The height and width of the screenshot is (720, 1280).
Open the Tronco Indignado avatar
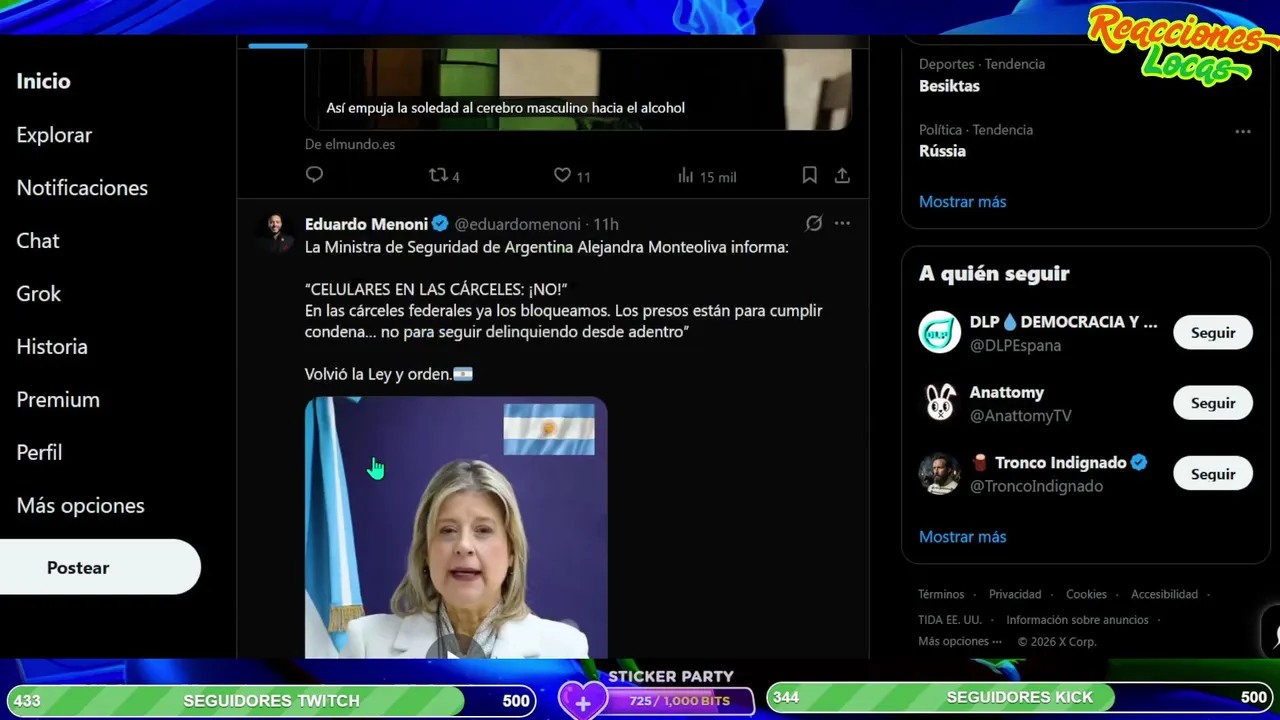pyautogui.click(x=940, y=474)
